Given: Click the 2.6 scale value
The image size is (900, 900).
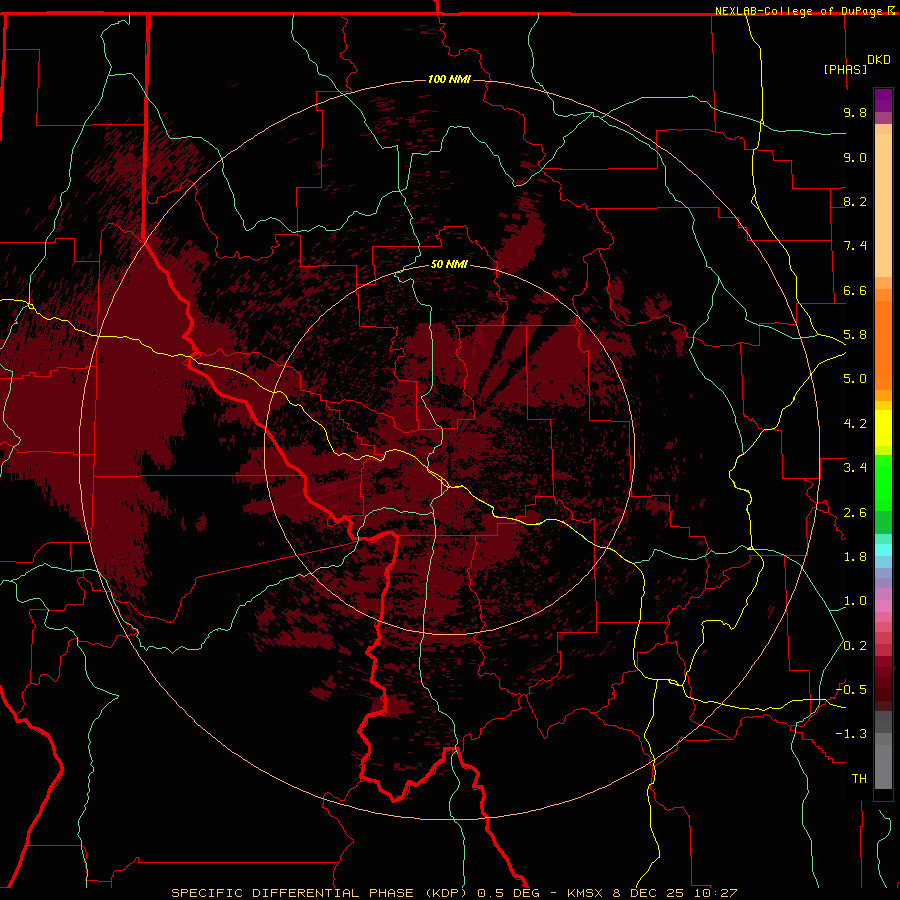Looking at the screenshot, I should click(x=855, y=513).
